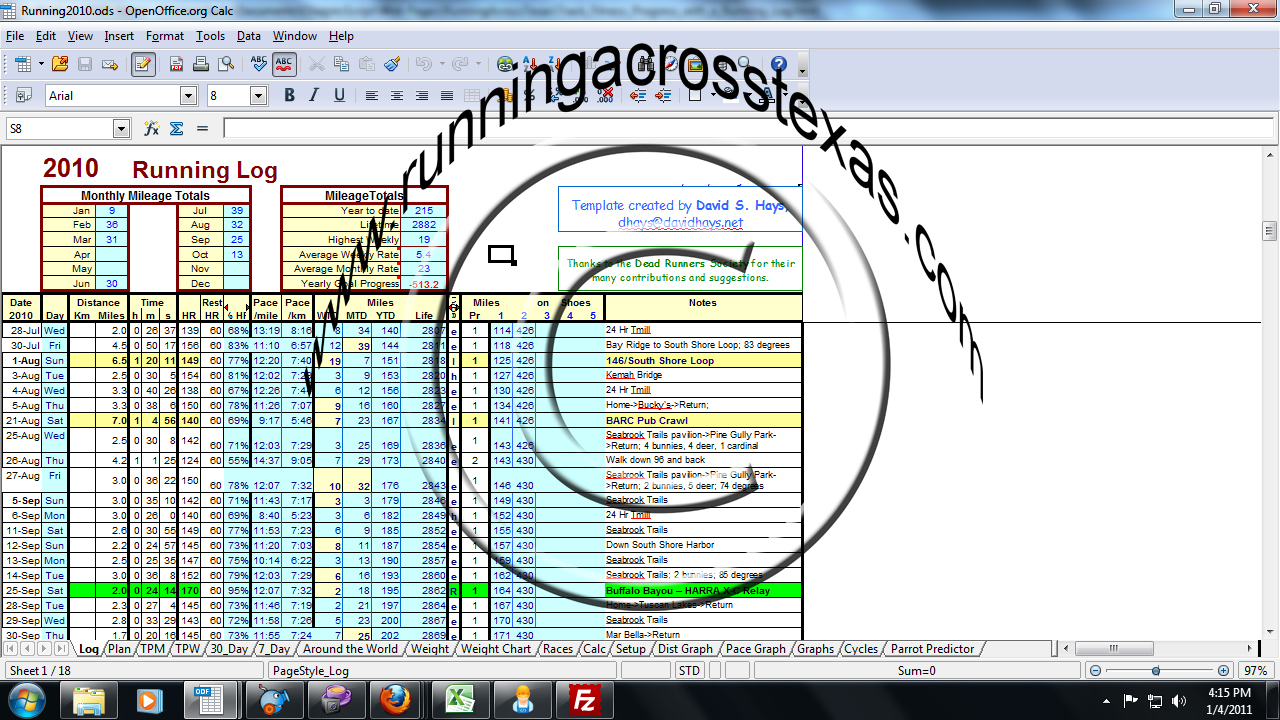Open the Page Preview

225,63
